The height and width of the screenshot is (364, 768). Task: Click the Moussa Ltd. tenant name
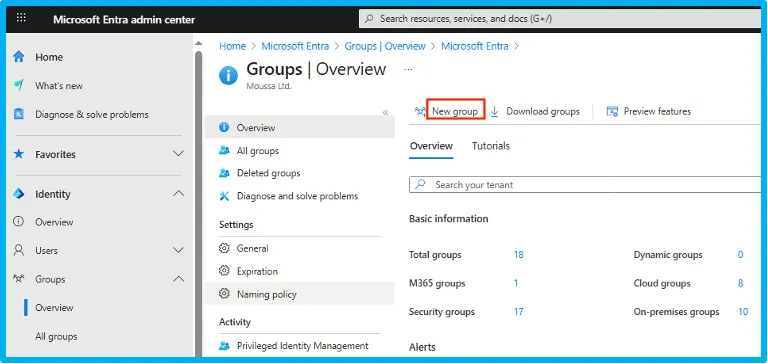269,87
